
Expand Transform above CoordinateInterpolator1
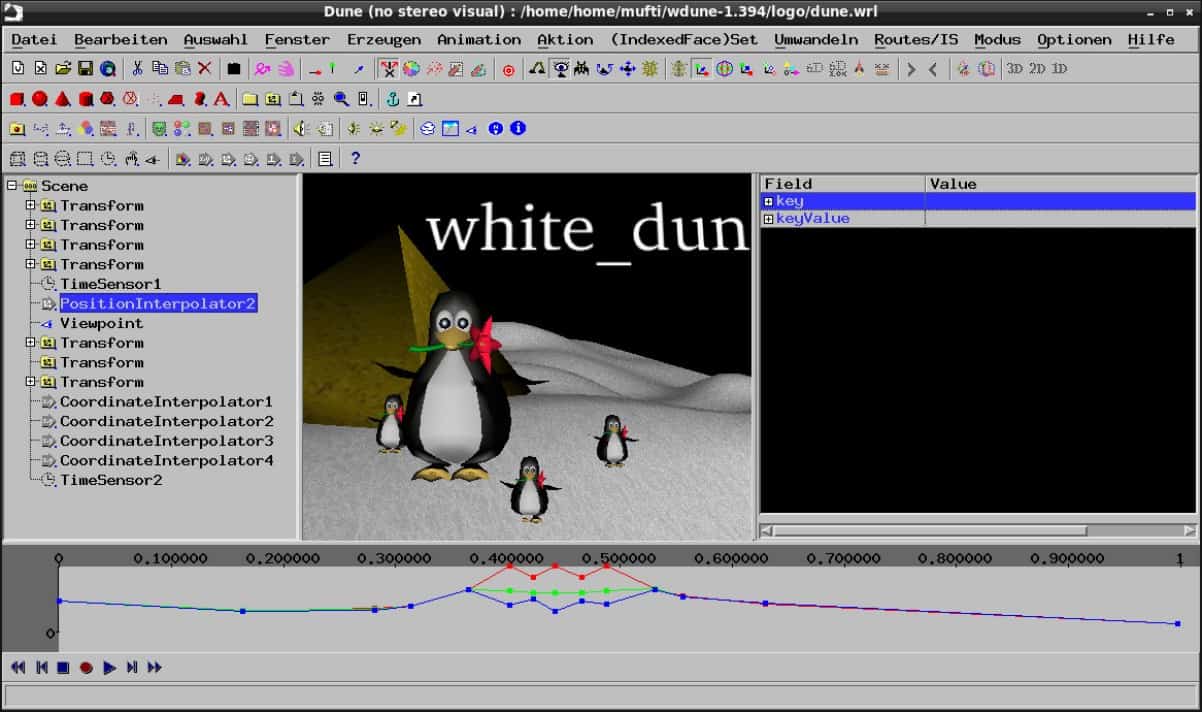(x=30, y=381)
